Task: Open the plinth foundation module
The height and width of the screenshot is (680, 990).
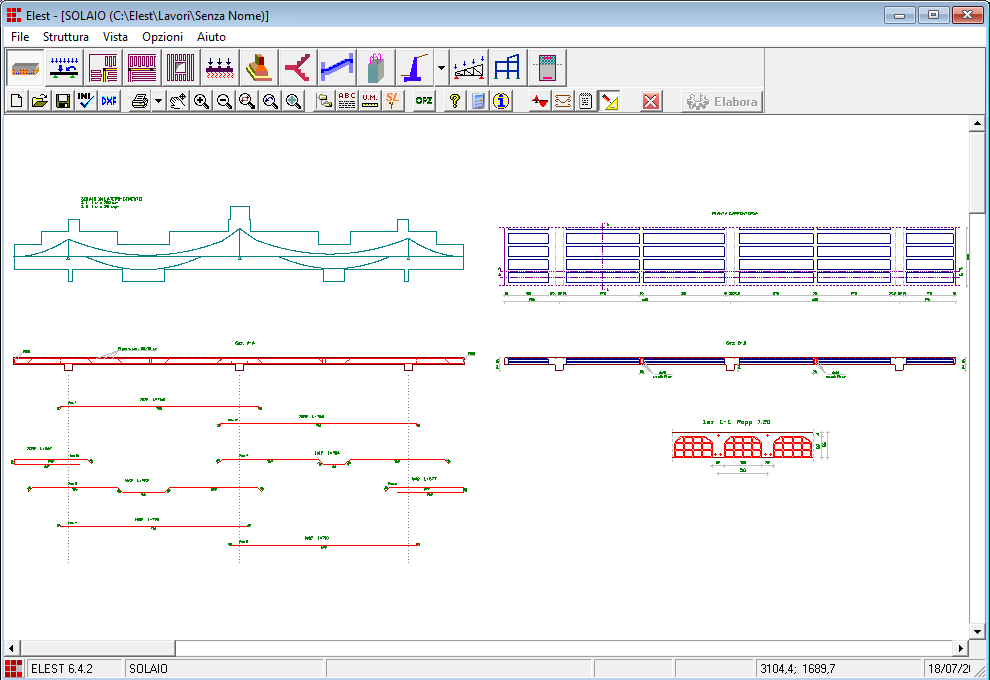Action: 259,68
